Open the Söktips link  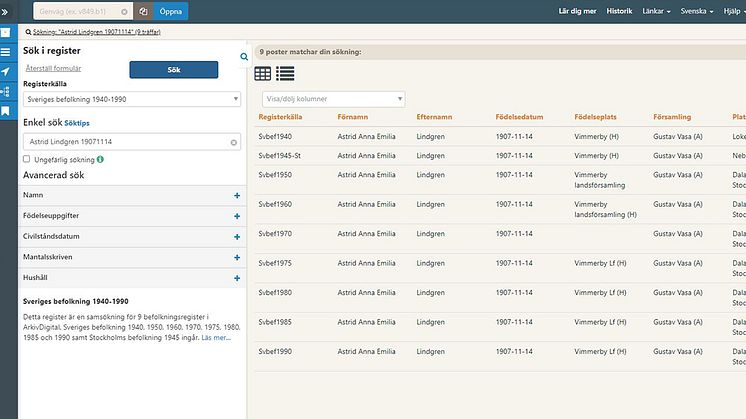[77, 123]
